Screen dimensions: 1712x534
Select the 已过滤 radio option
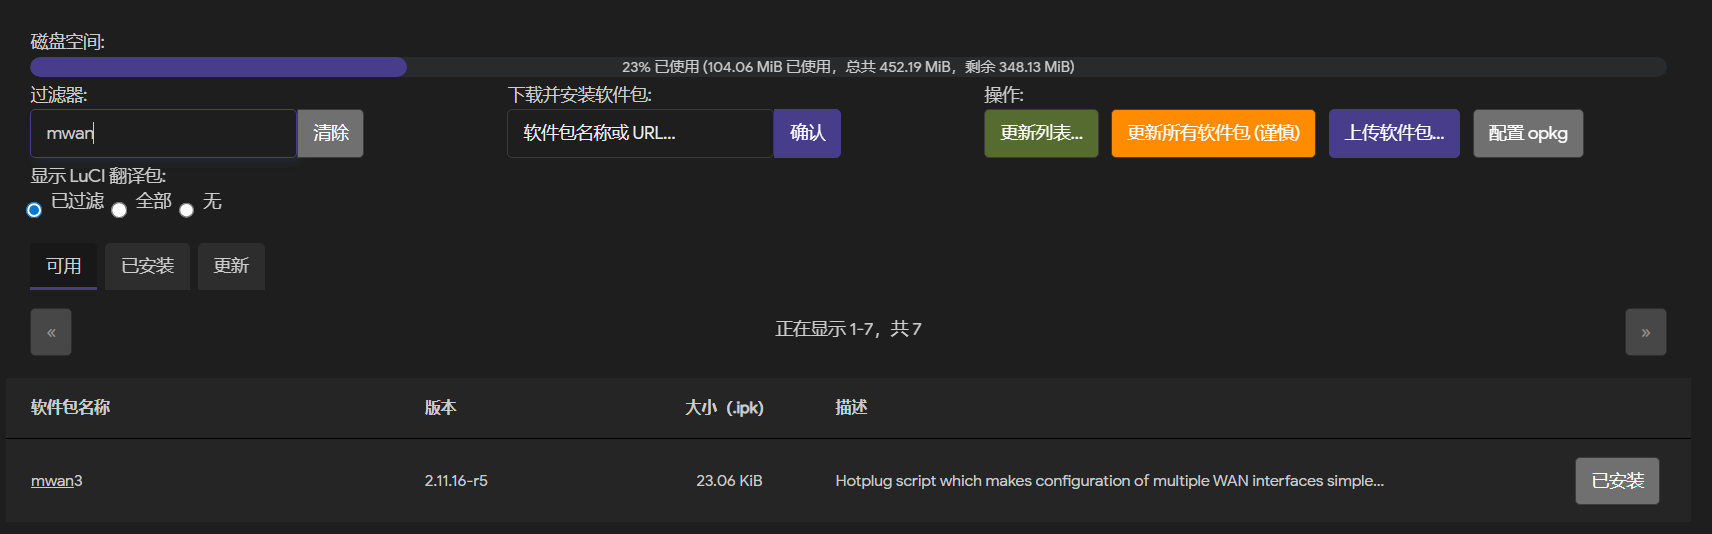point(34,210)
